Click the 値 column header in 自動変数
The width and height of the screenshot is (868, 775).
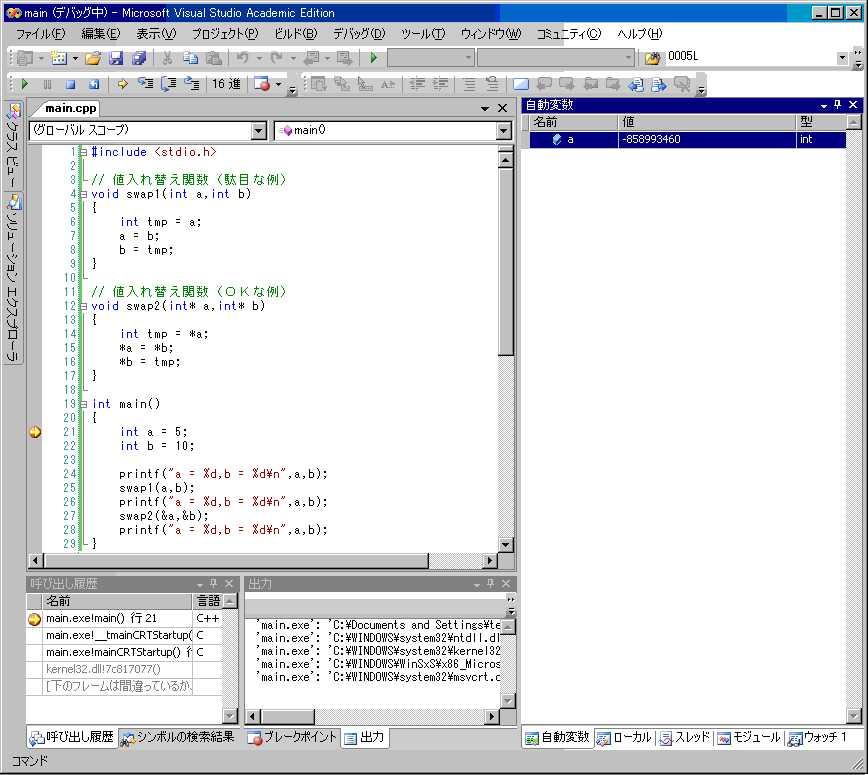coord(707,122)
